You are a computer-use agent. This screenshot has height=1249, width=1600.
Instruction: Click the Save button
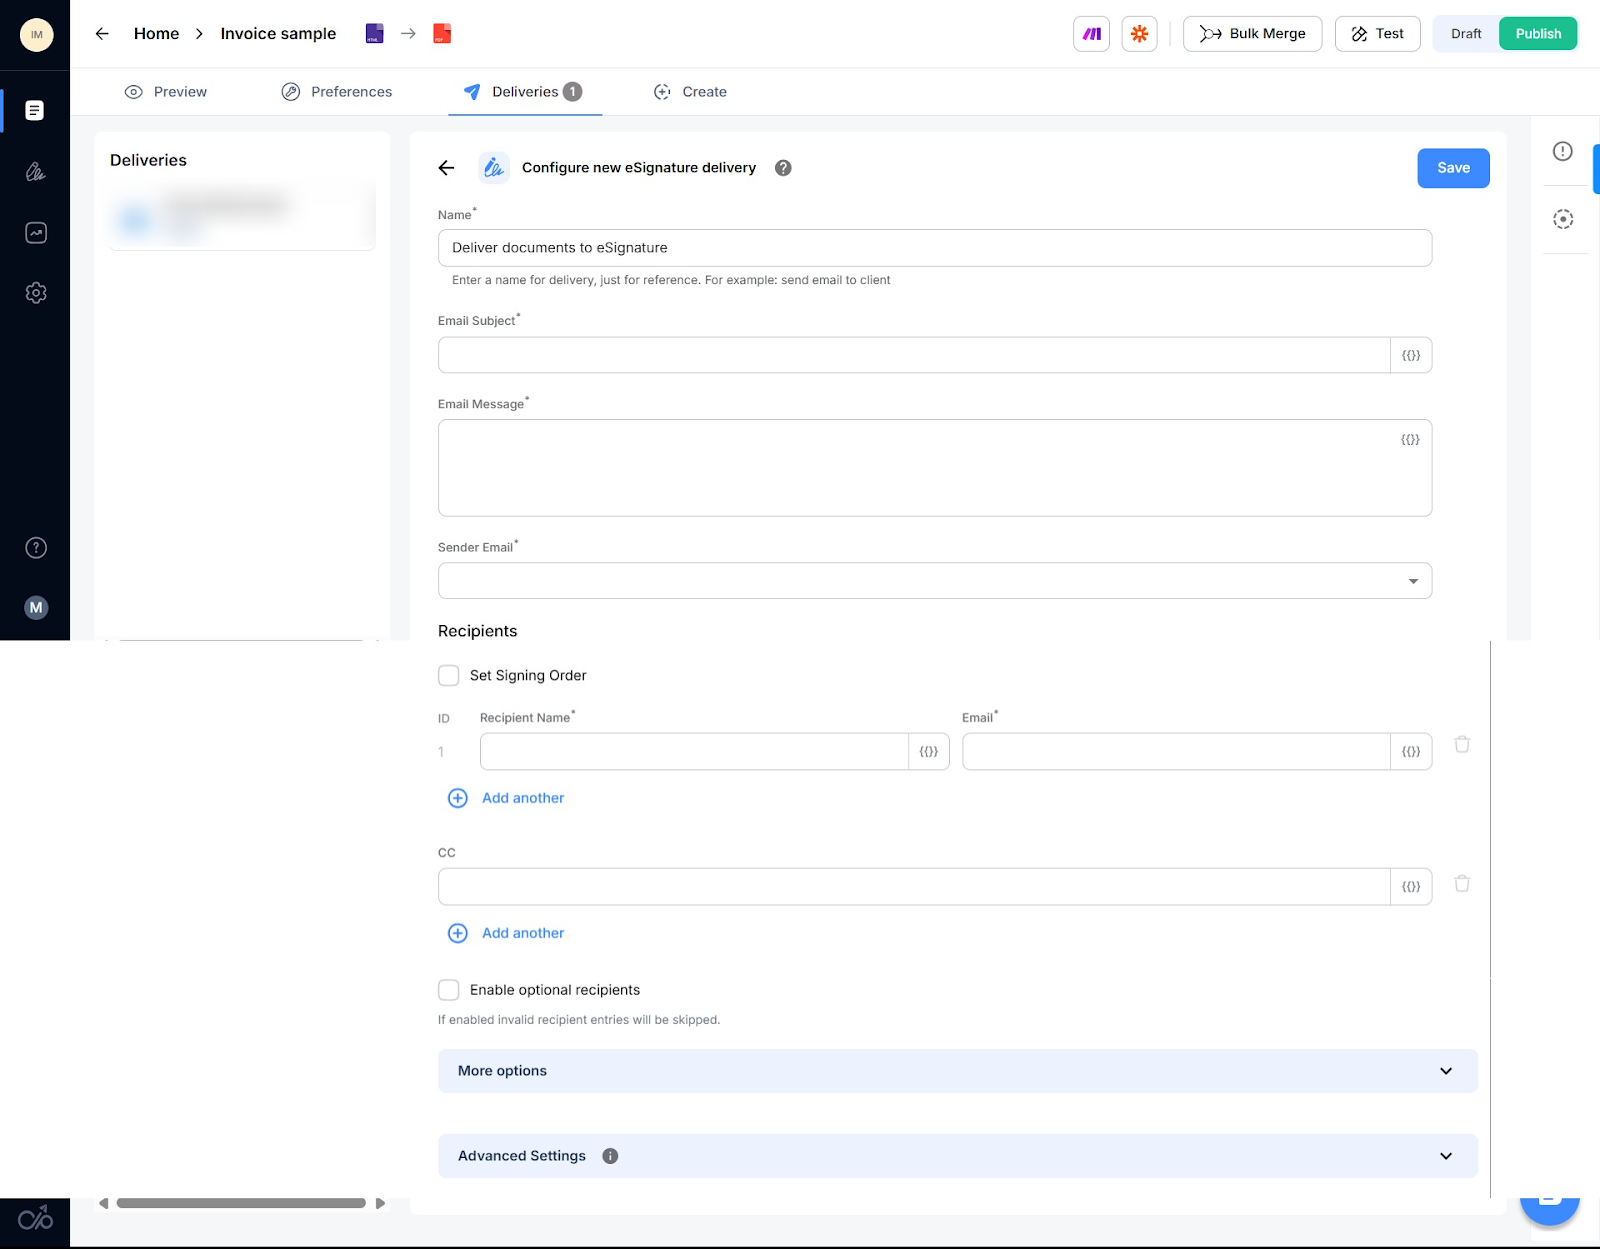[x=1452, y=167]
